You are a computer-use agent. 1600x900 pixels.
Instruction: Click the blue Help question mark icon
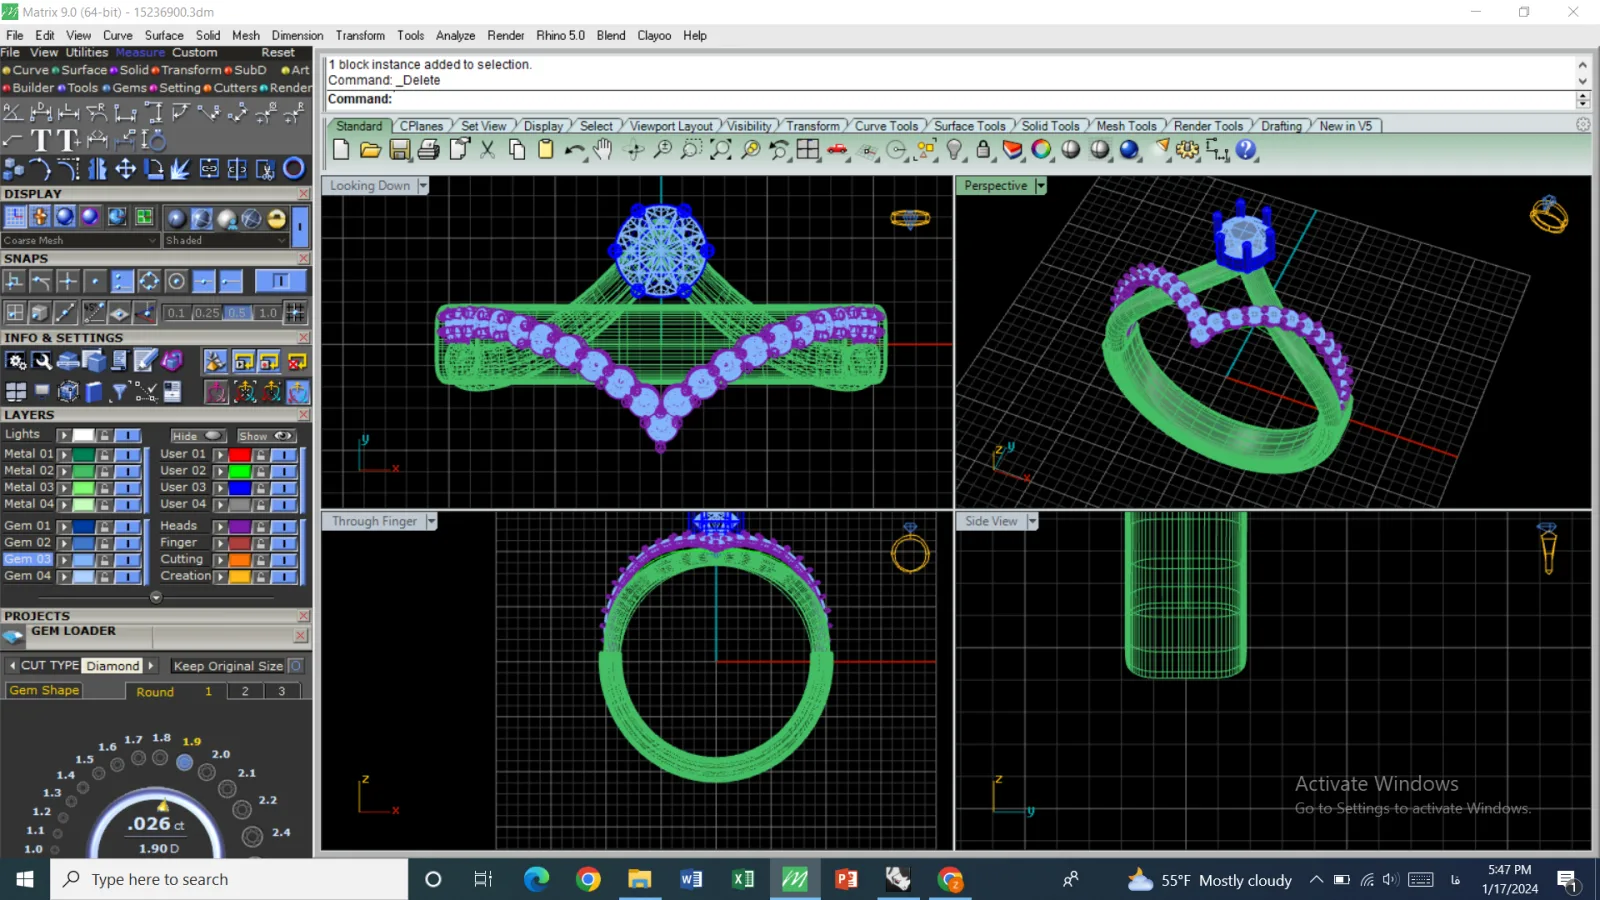tap(1245, 150)
